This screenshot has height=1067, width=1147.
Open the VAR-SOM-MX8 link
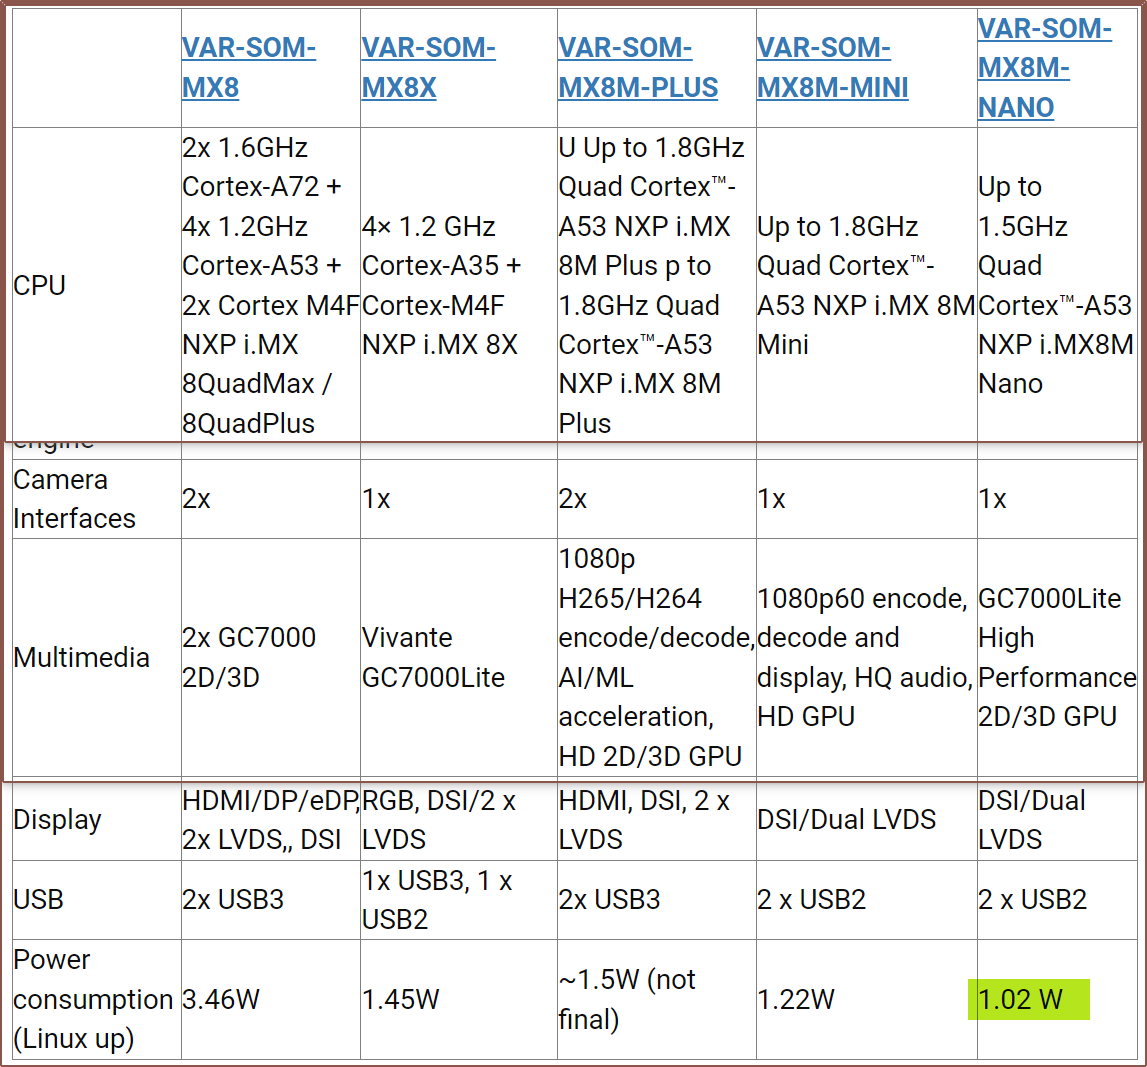248,68
